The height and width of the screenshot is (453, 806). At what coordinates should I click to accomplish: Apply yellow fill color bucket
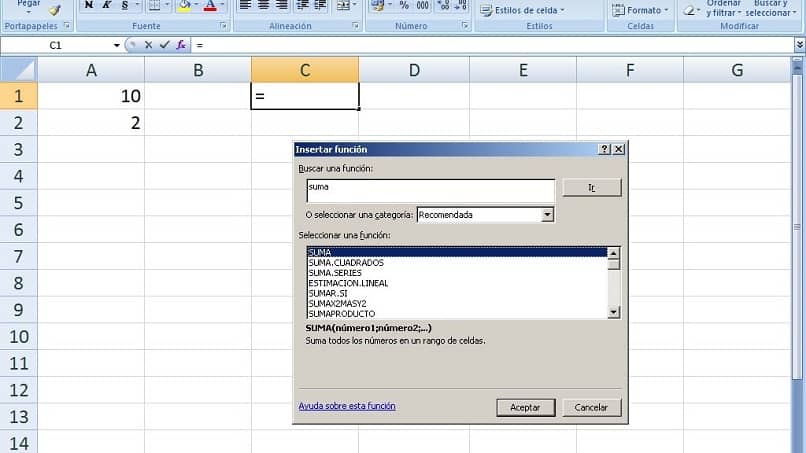point(184,5)
